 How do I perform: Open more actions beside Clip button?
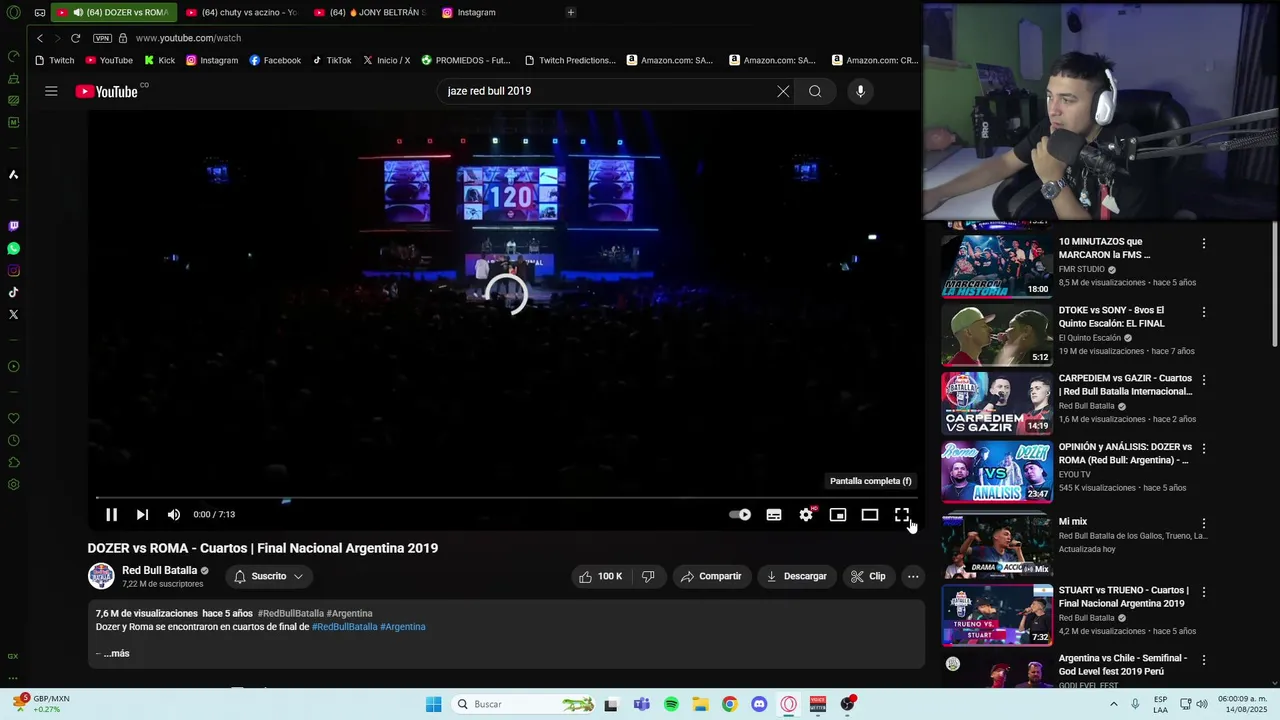click(913, 576)
